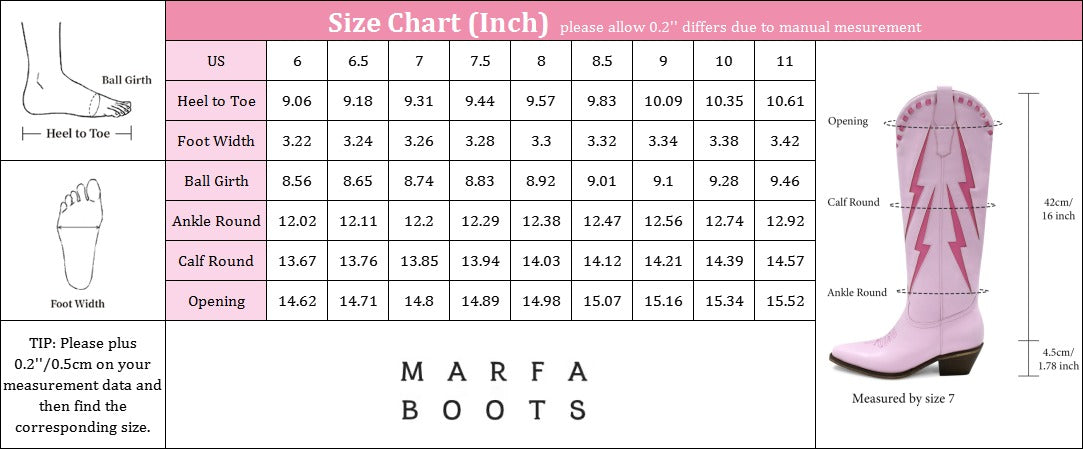
Task: Click the 42cm/16 inch shaft height label
Action: point(1056,207)
